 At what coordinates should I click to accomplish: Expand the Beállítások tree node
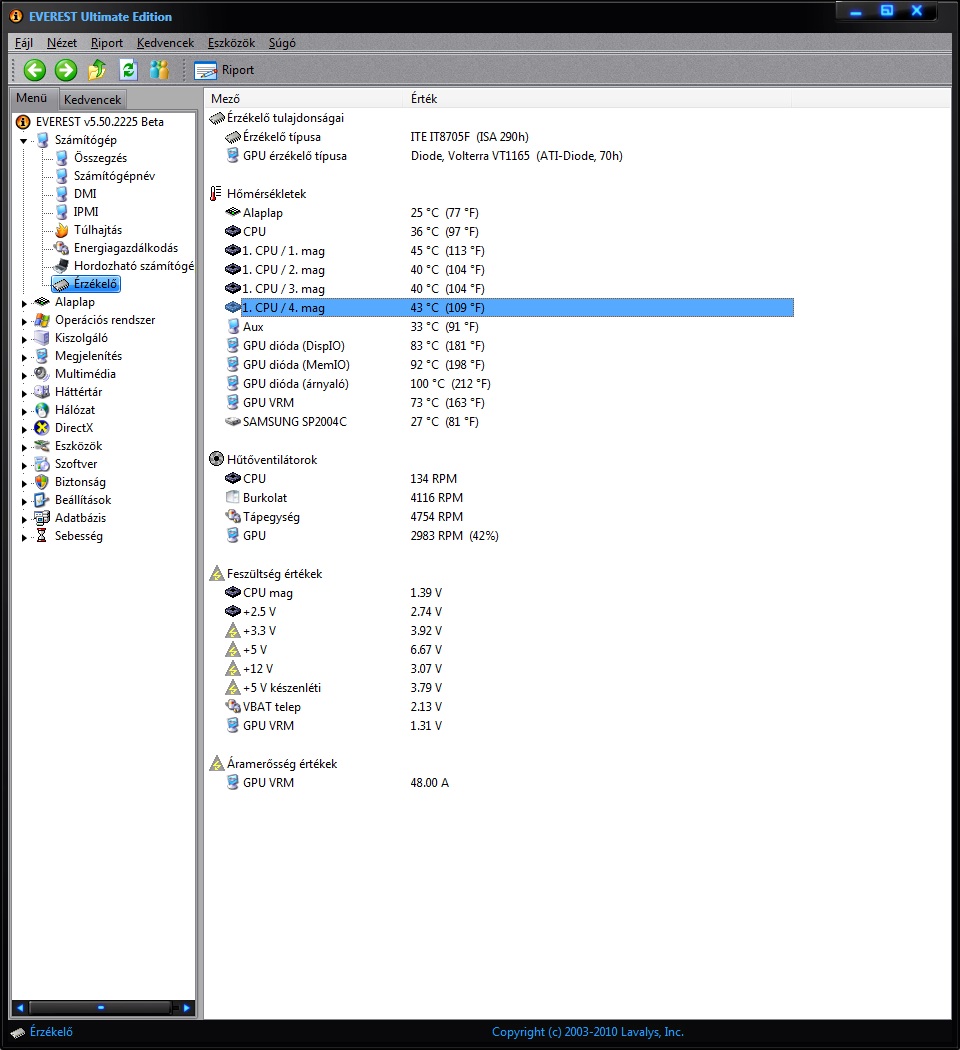coord(24,502)
